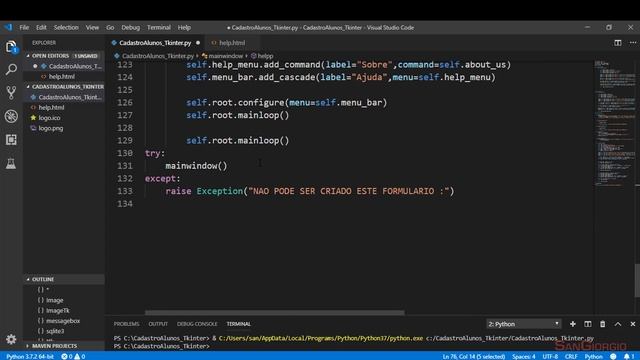
Task: Click the notifications bell in status bar
Action: pyautogui.click(x=629, y=356)
